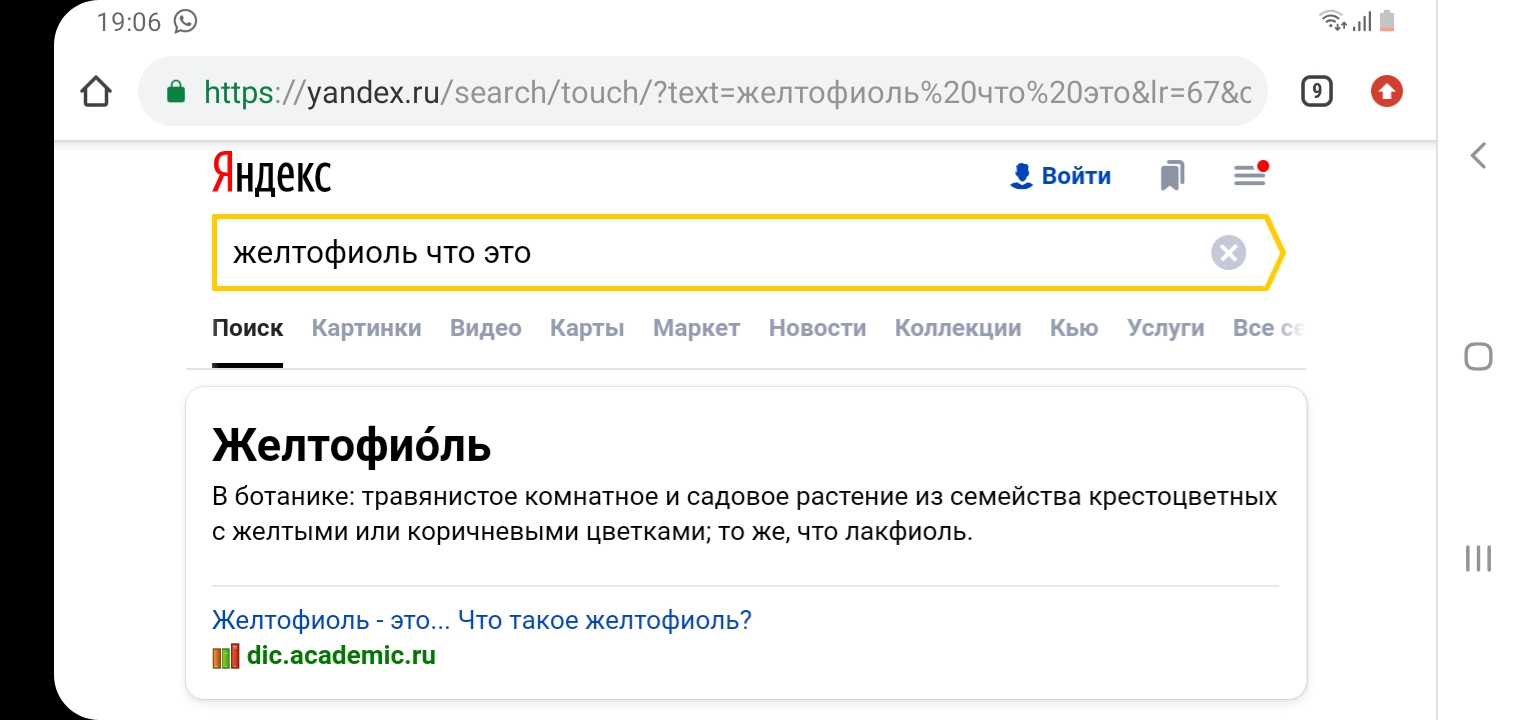Open the dic.academic.ru source link
The height and width of the screenshot is (720, 1520).
click(x=340, y=656)
